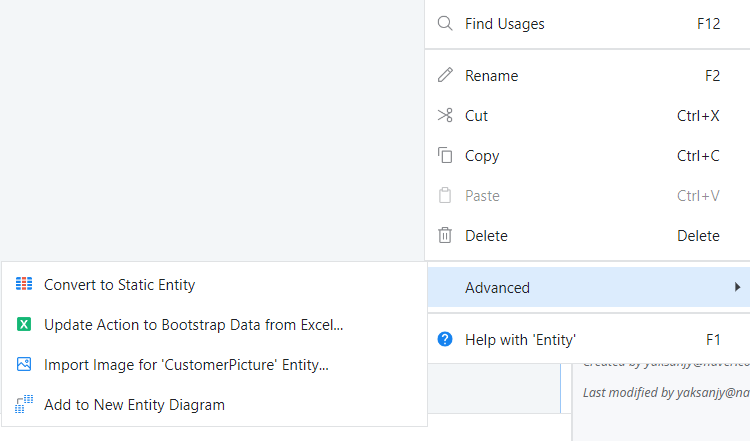The image size is (750, 441).
Task: Click the Add to Entity Diagram icon
Action: click(24, 405)
